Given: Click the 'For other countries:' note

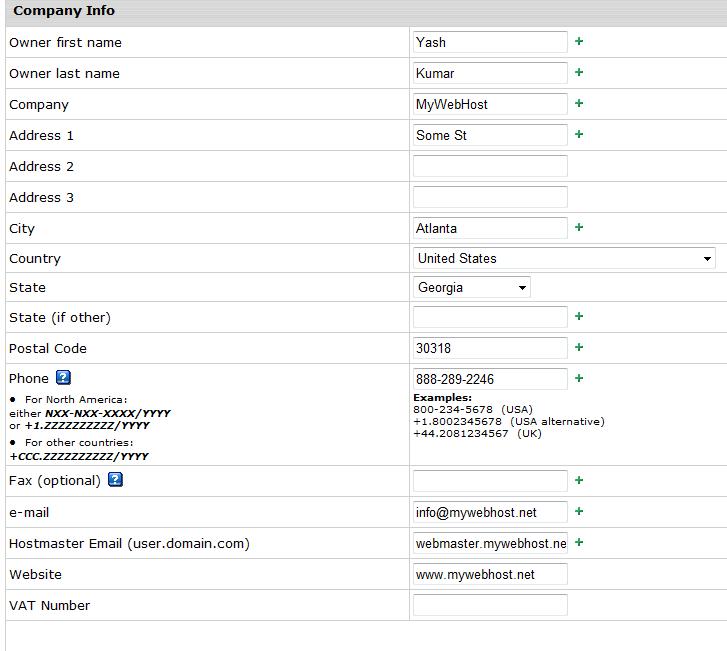Looking at the screenshot, I should [79, 443].
